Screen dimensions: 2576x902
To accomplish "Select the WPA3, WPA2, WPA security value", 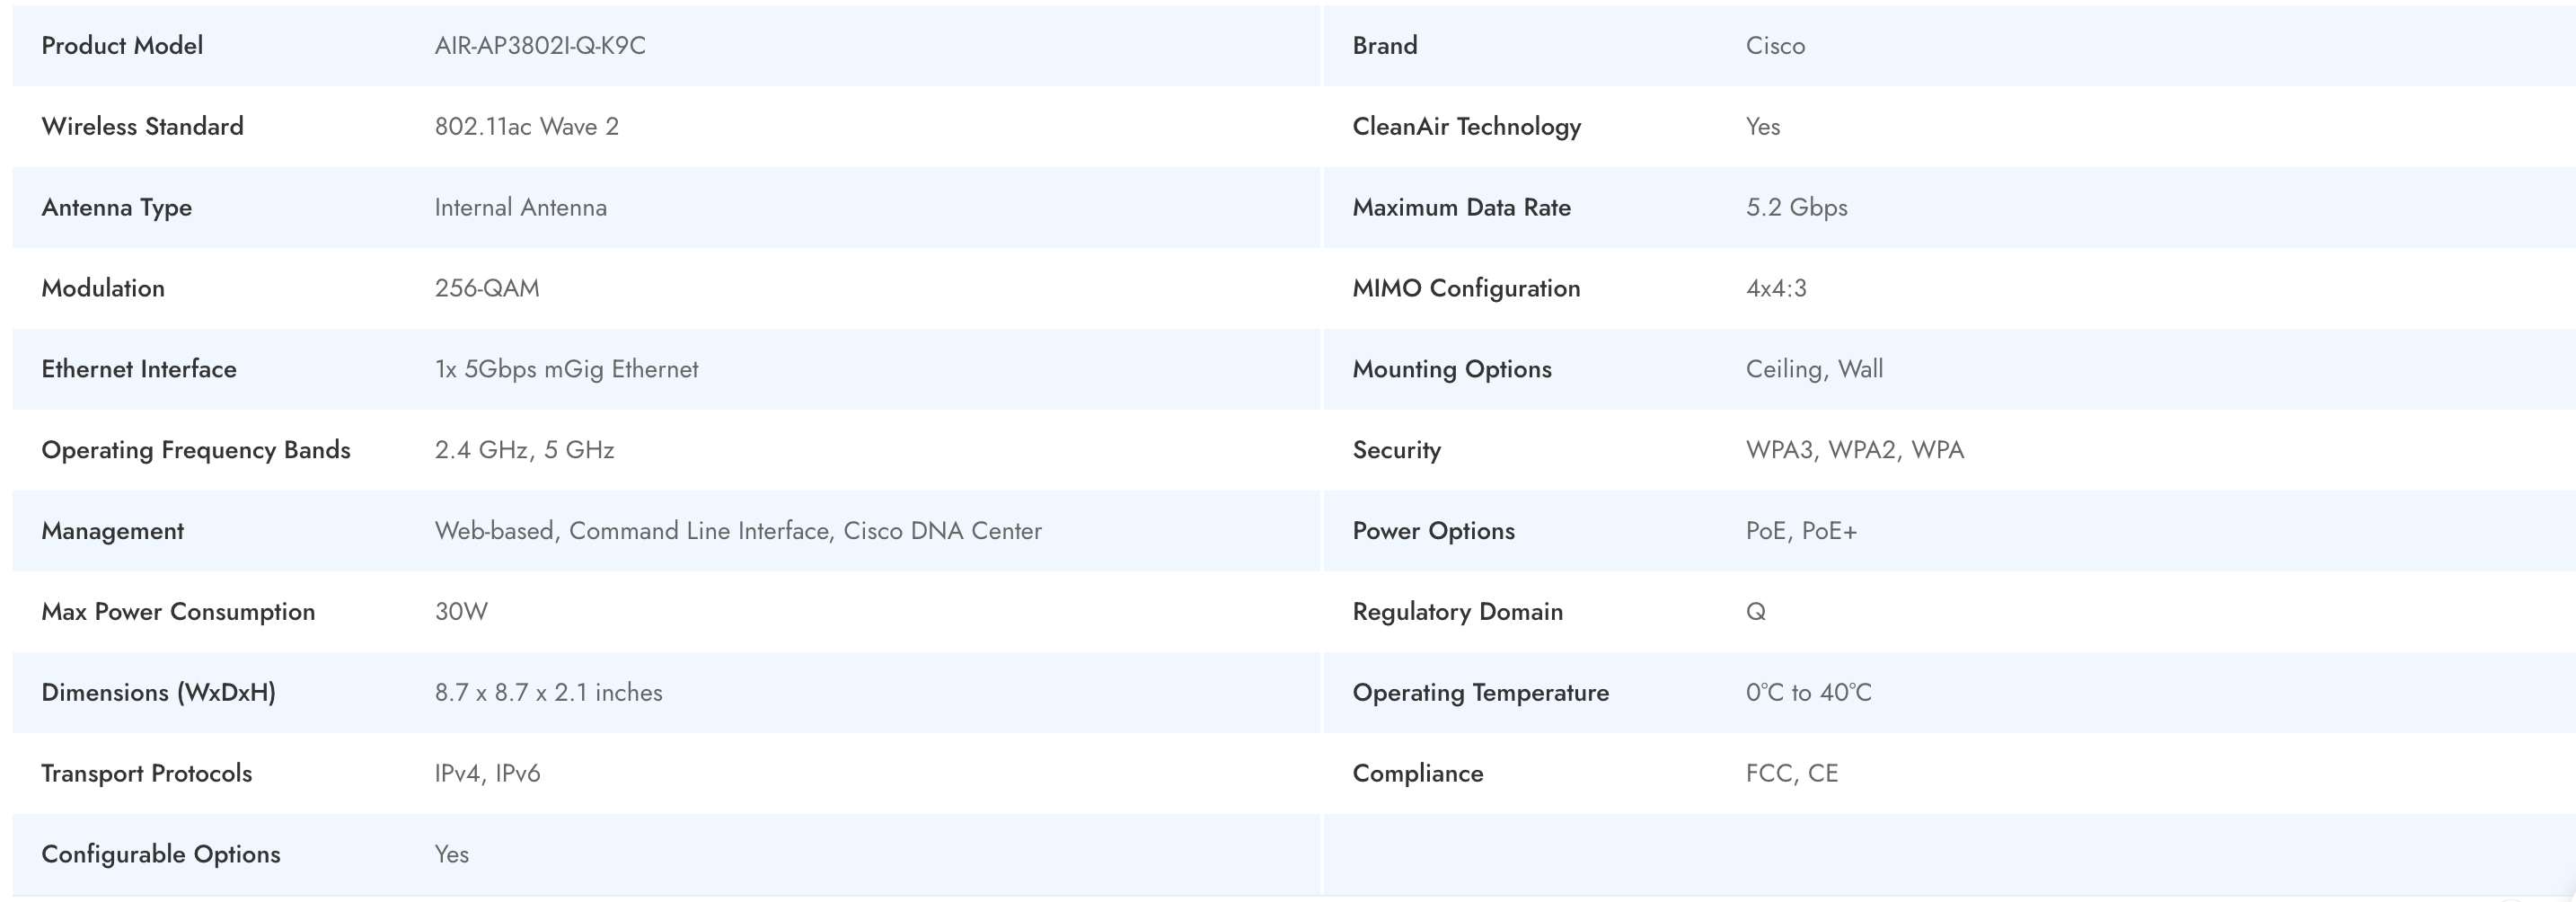I will [1855, 451].
